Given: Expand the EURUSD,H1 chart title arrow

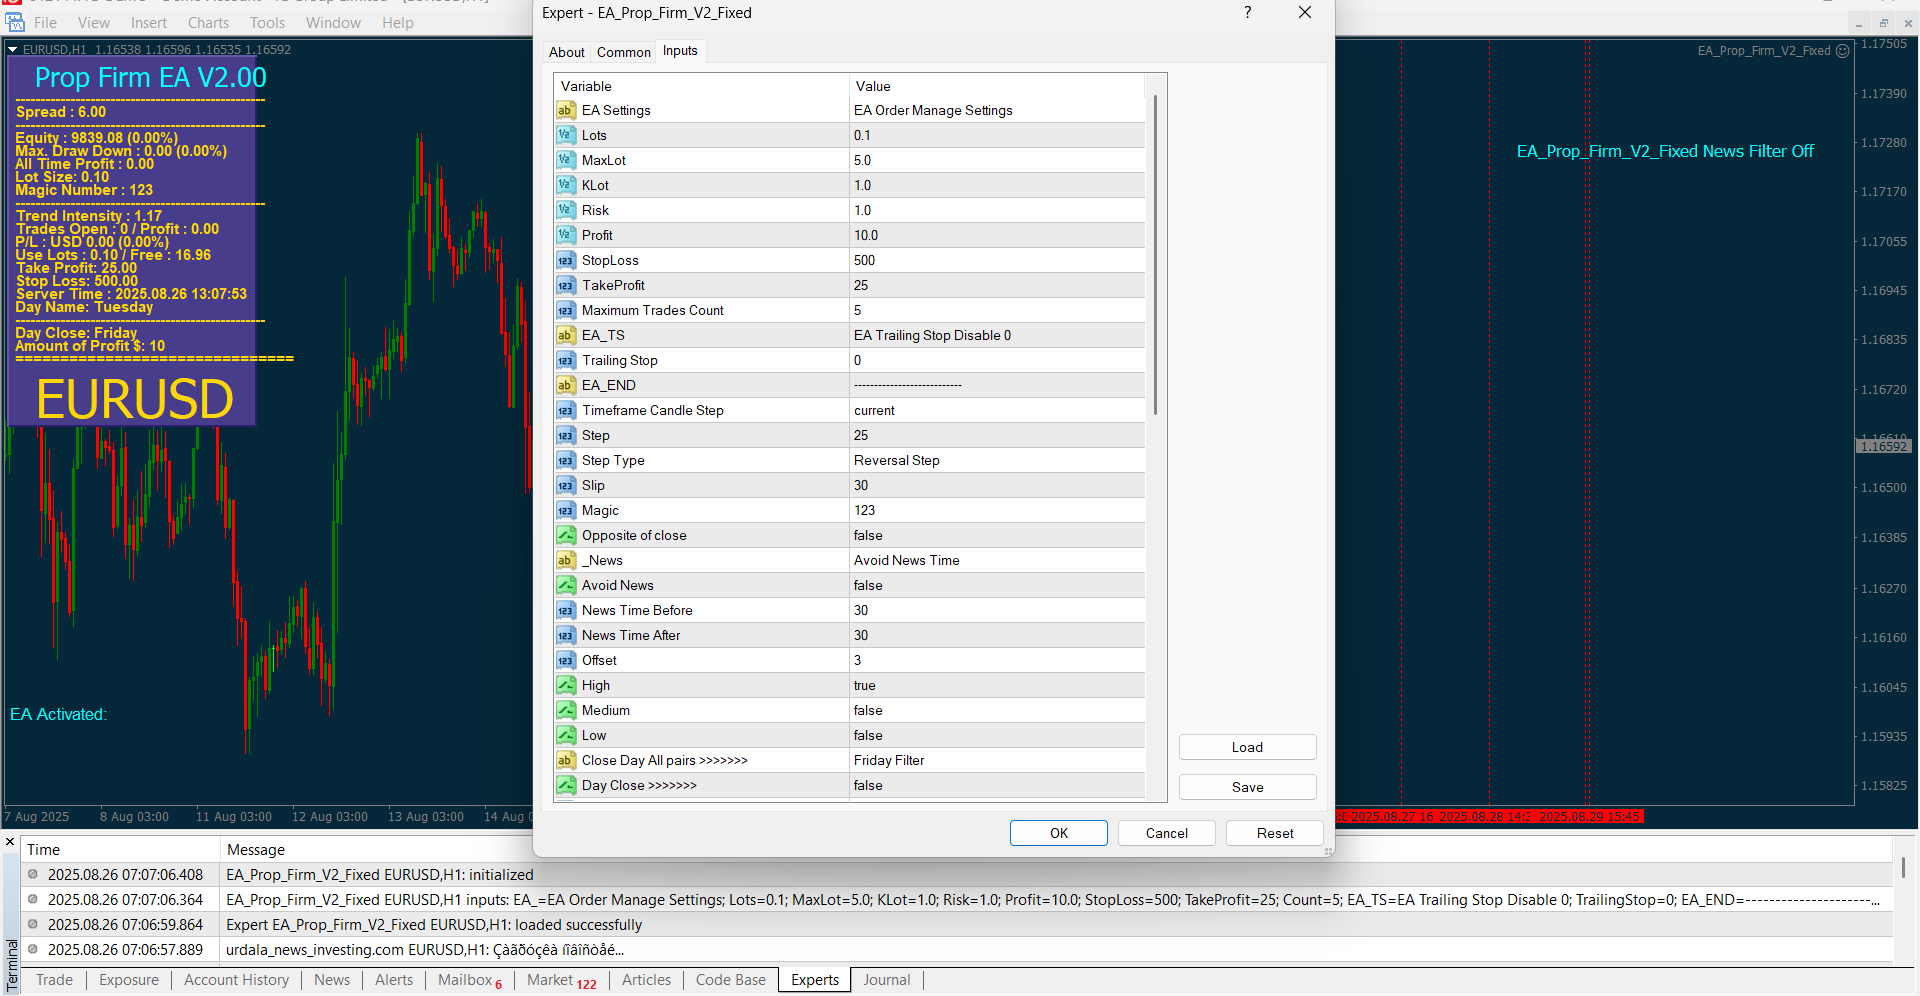Looking at the screenshot, I should coord(13,49).
